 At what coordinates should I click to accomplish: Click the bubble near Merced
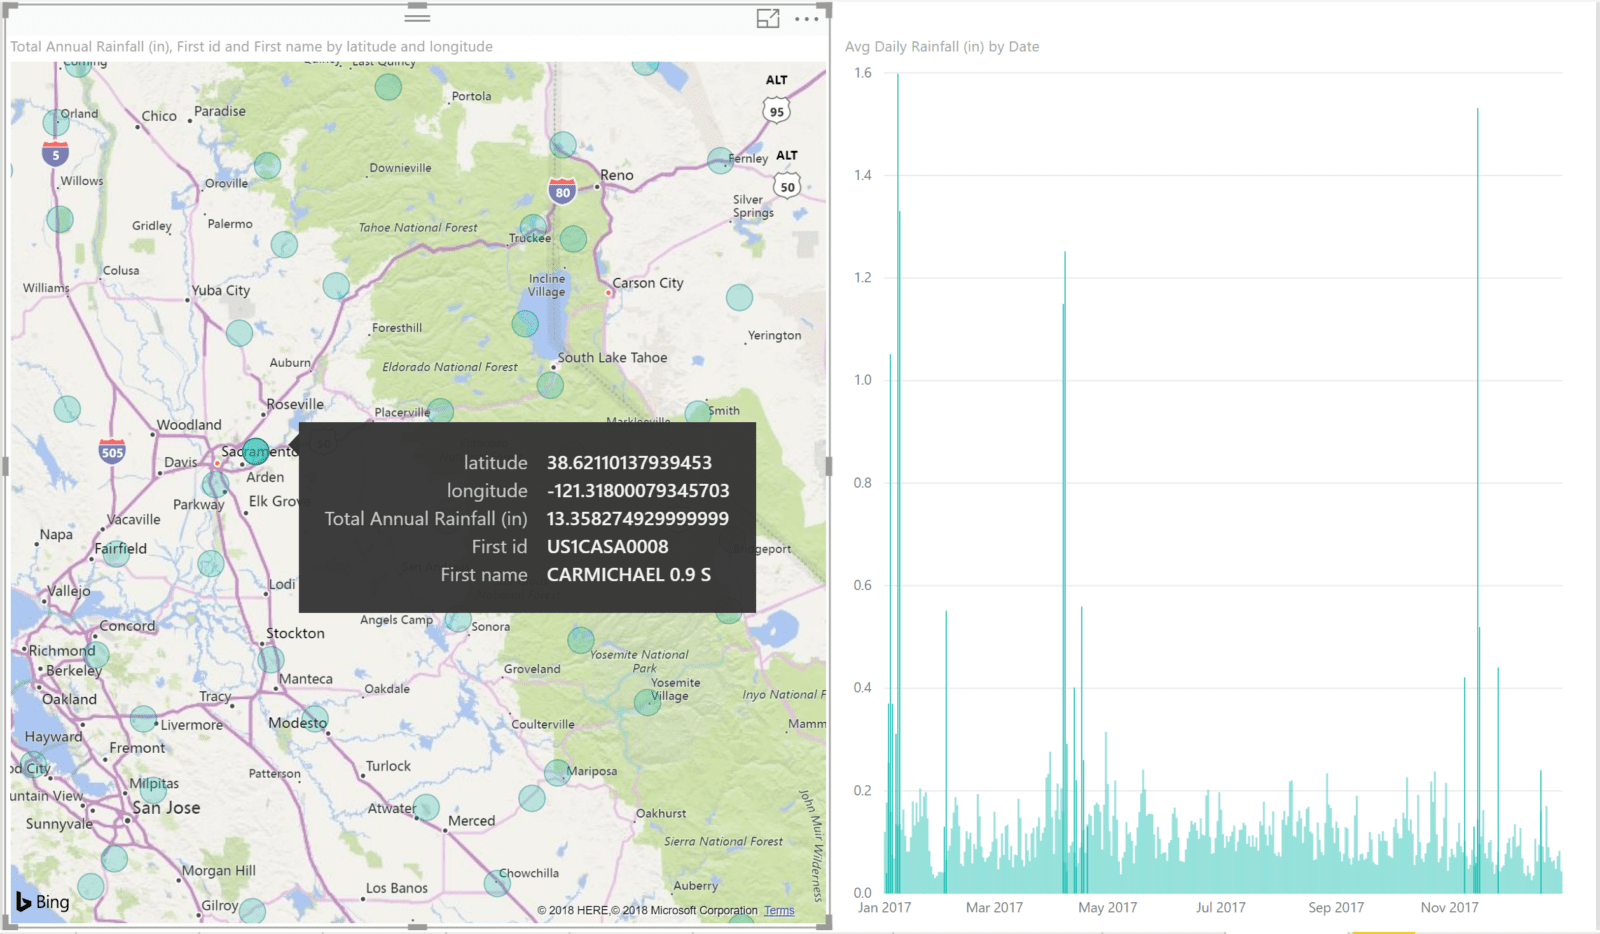(426, 807)
